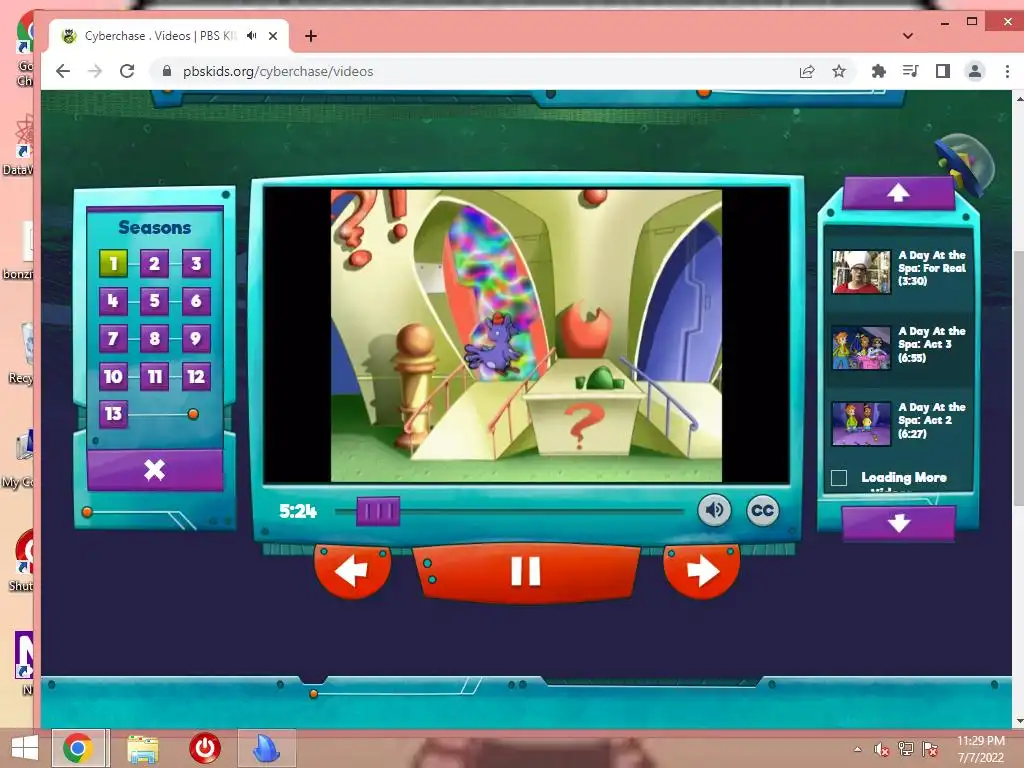
Task: Mute the video player volume
Action: (714, 510)
